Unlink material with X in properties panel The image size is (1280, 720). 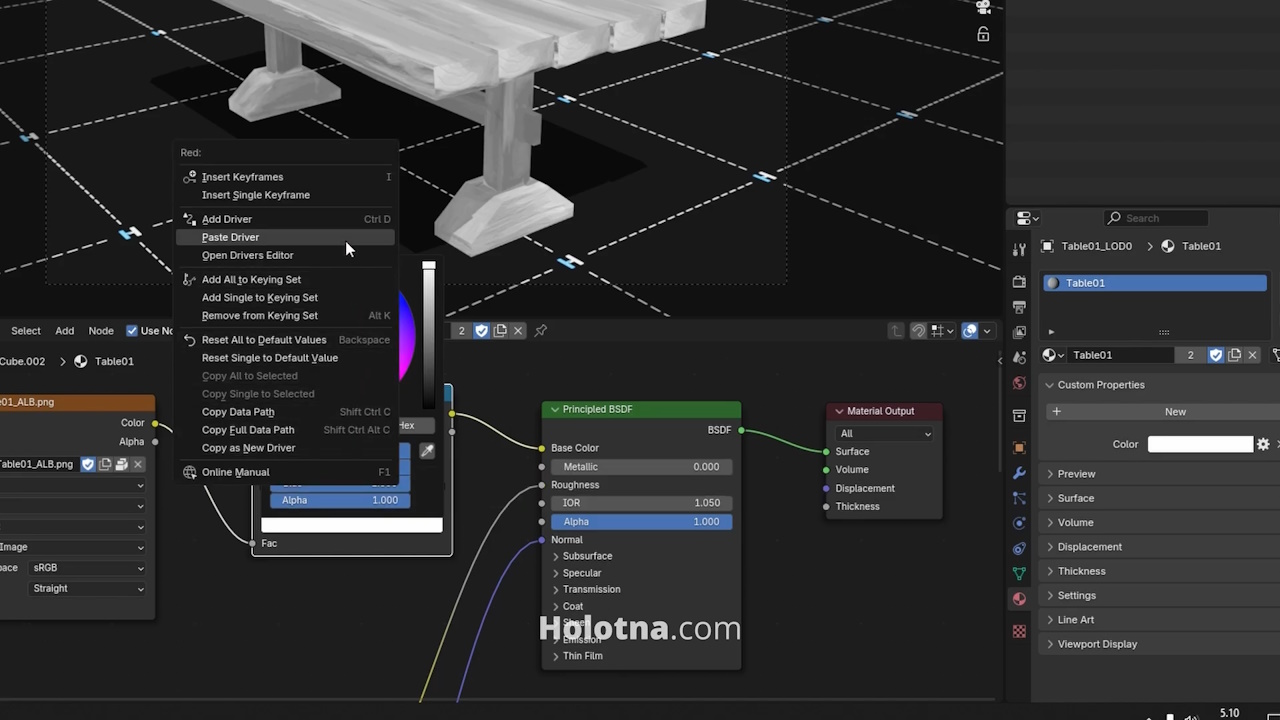click(x=1252, y=355)
